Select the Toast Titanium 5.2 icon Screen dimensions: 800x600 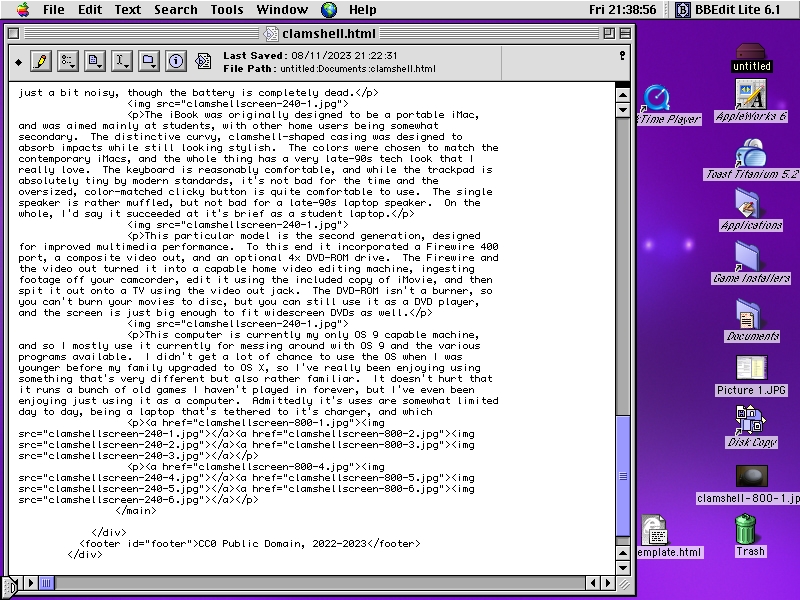(750, 154)
